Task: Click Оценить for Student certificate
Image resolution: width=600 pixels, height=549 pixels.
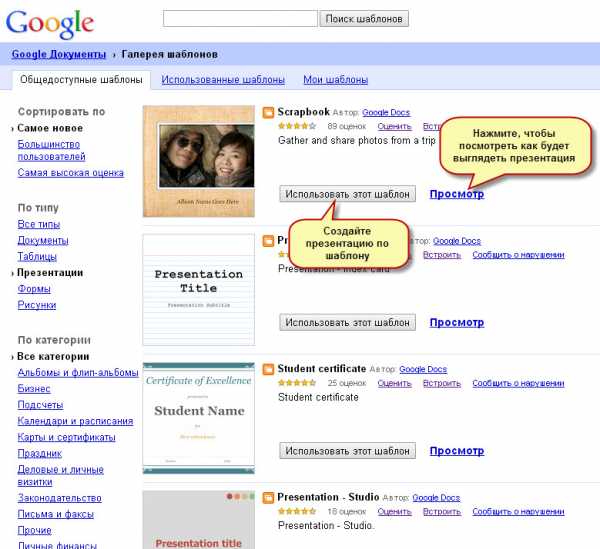Action: point(394,383)
